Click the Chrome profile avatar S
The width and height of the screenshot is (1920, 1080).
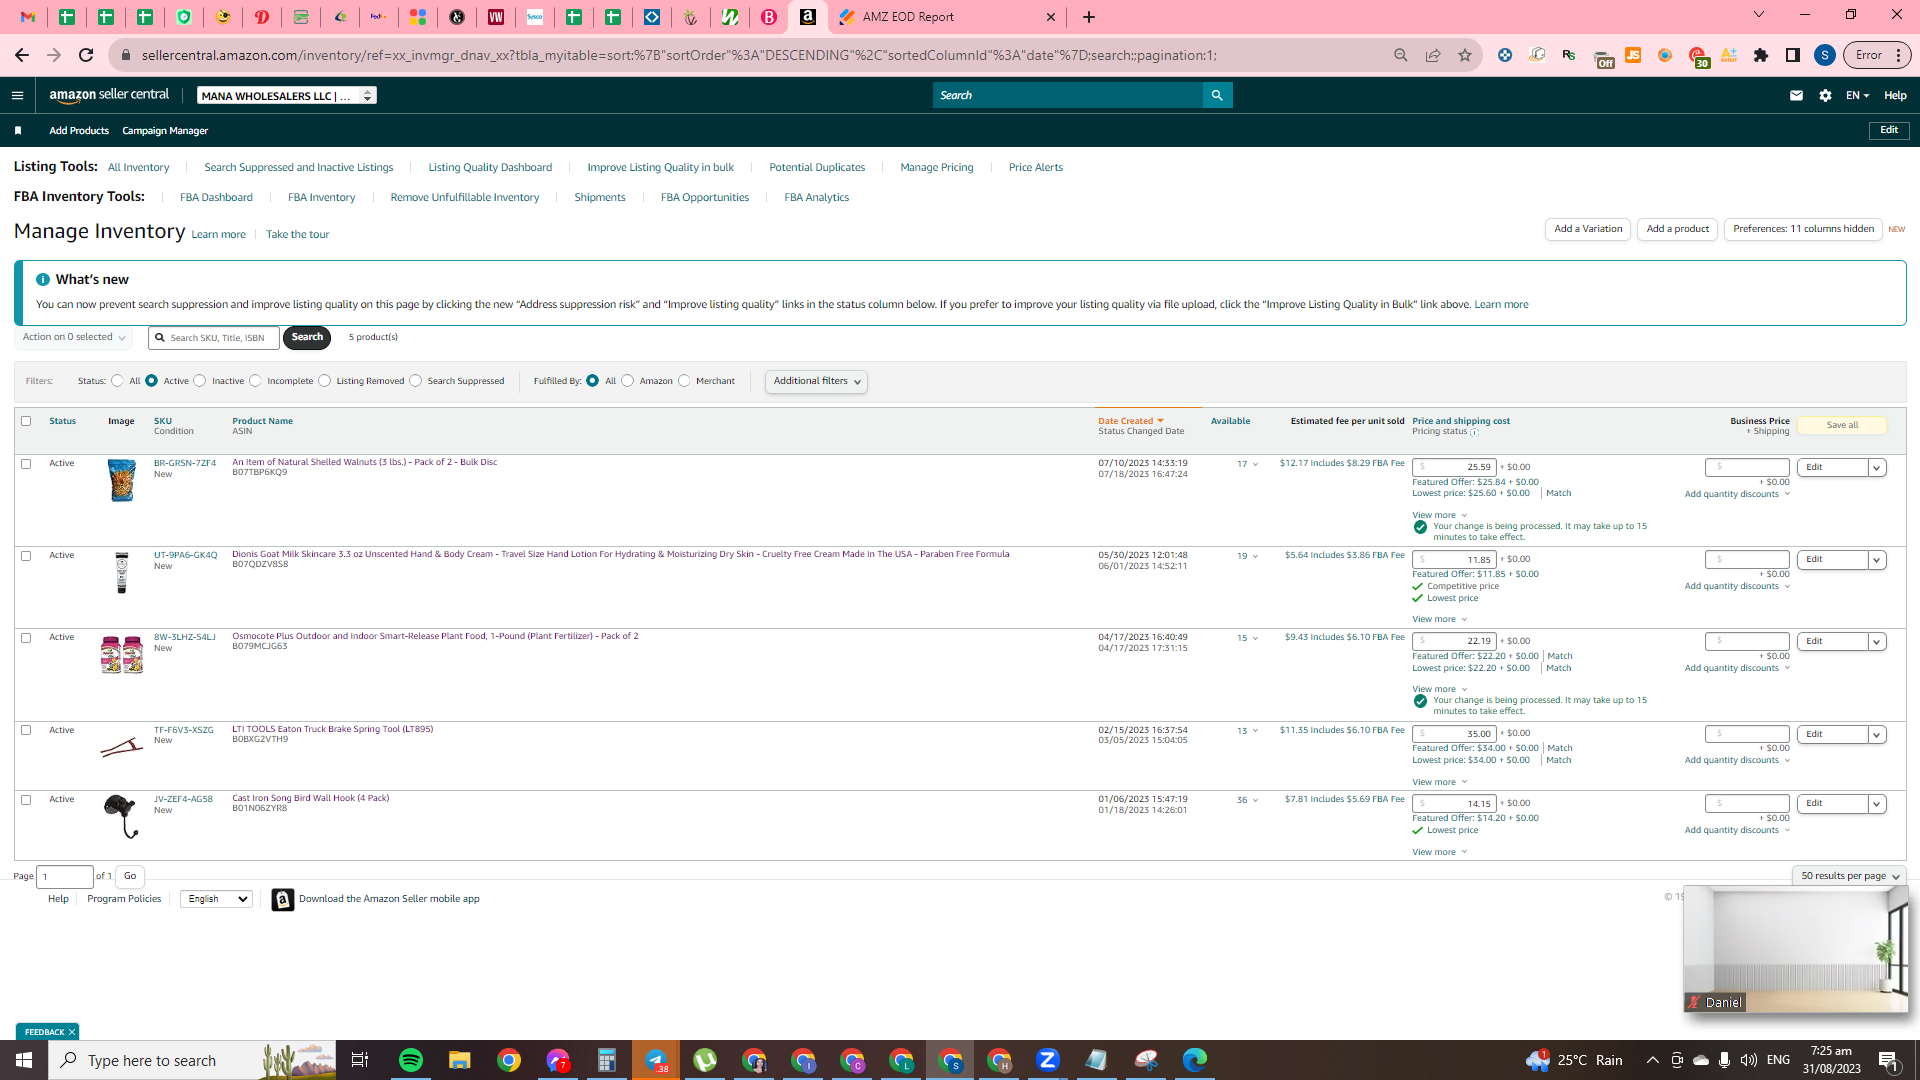(x=1825, y=56)
